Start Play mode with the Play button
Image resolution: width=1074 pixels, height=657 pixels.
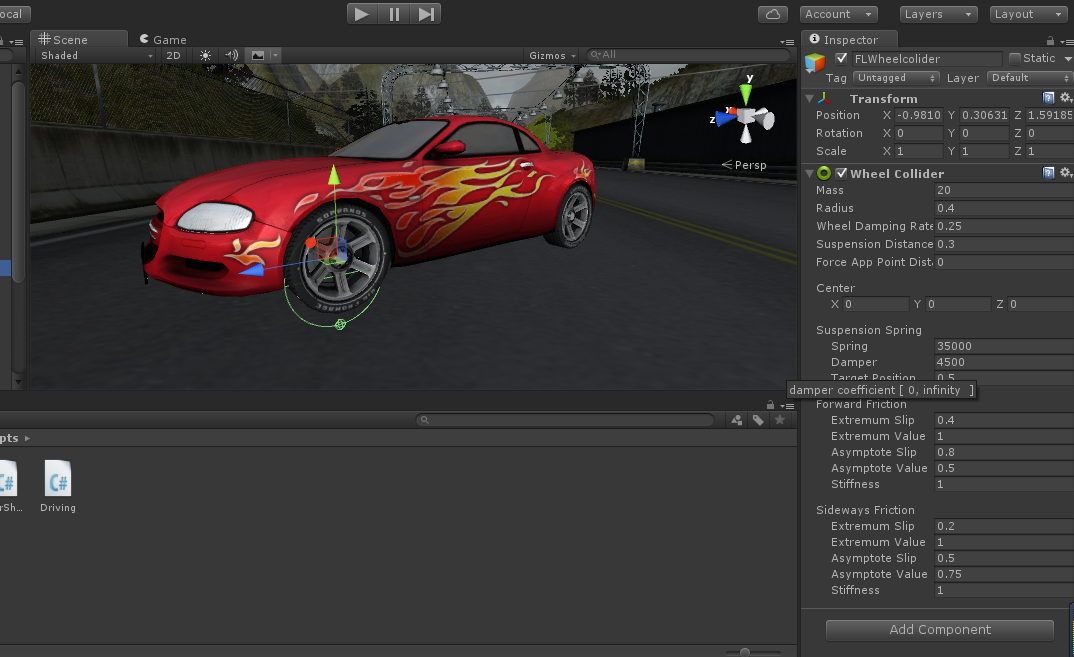click(362, 14)
